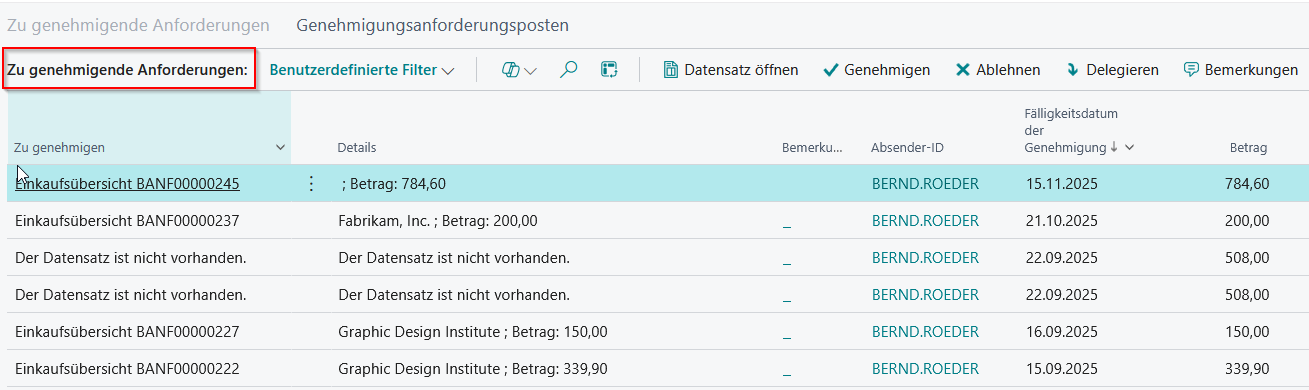1309x390 pixels.
Task: Open link Einkaufsübersicht BANF00000245
Action: tap(127, 184)
